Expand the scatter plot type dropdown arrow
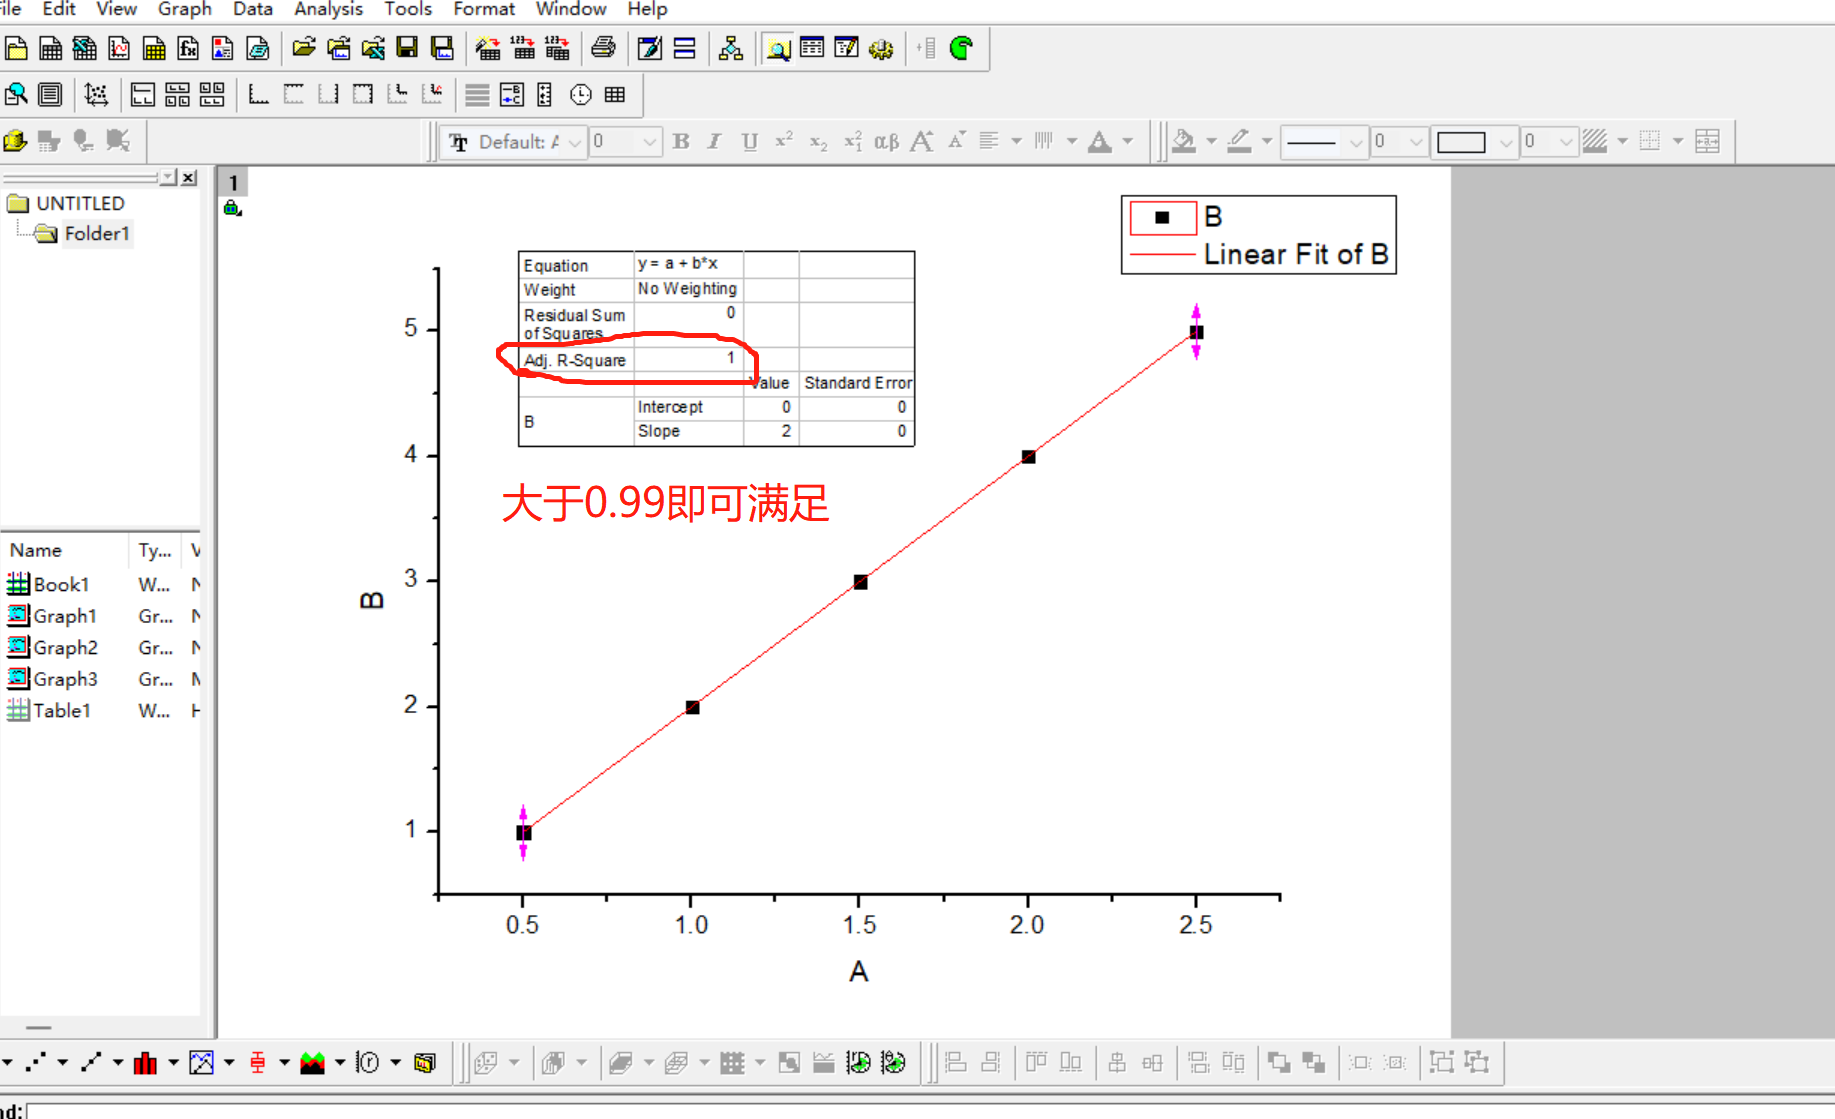This screenshot has width=1835, height=1119. [62, 1063]
